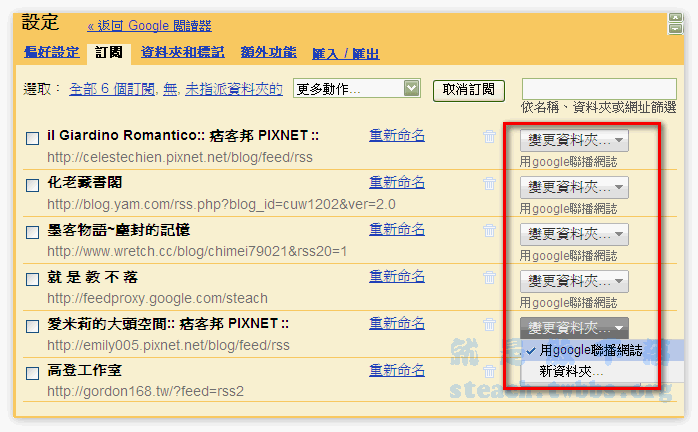Open 變更資料夾 dropdown for il Giardino Romantico

click(574, 140)
